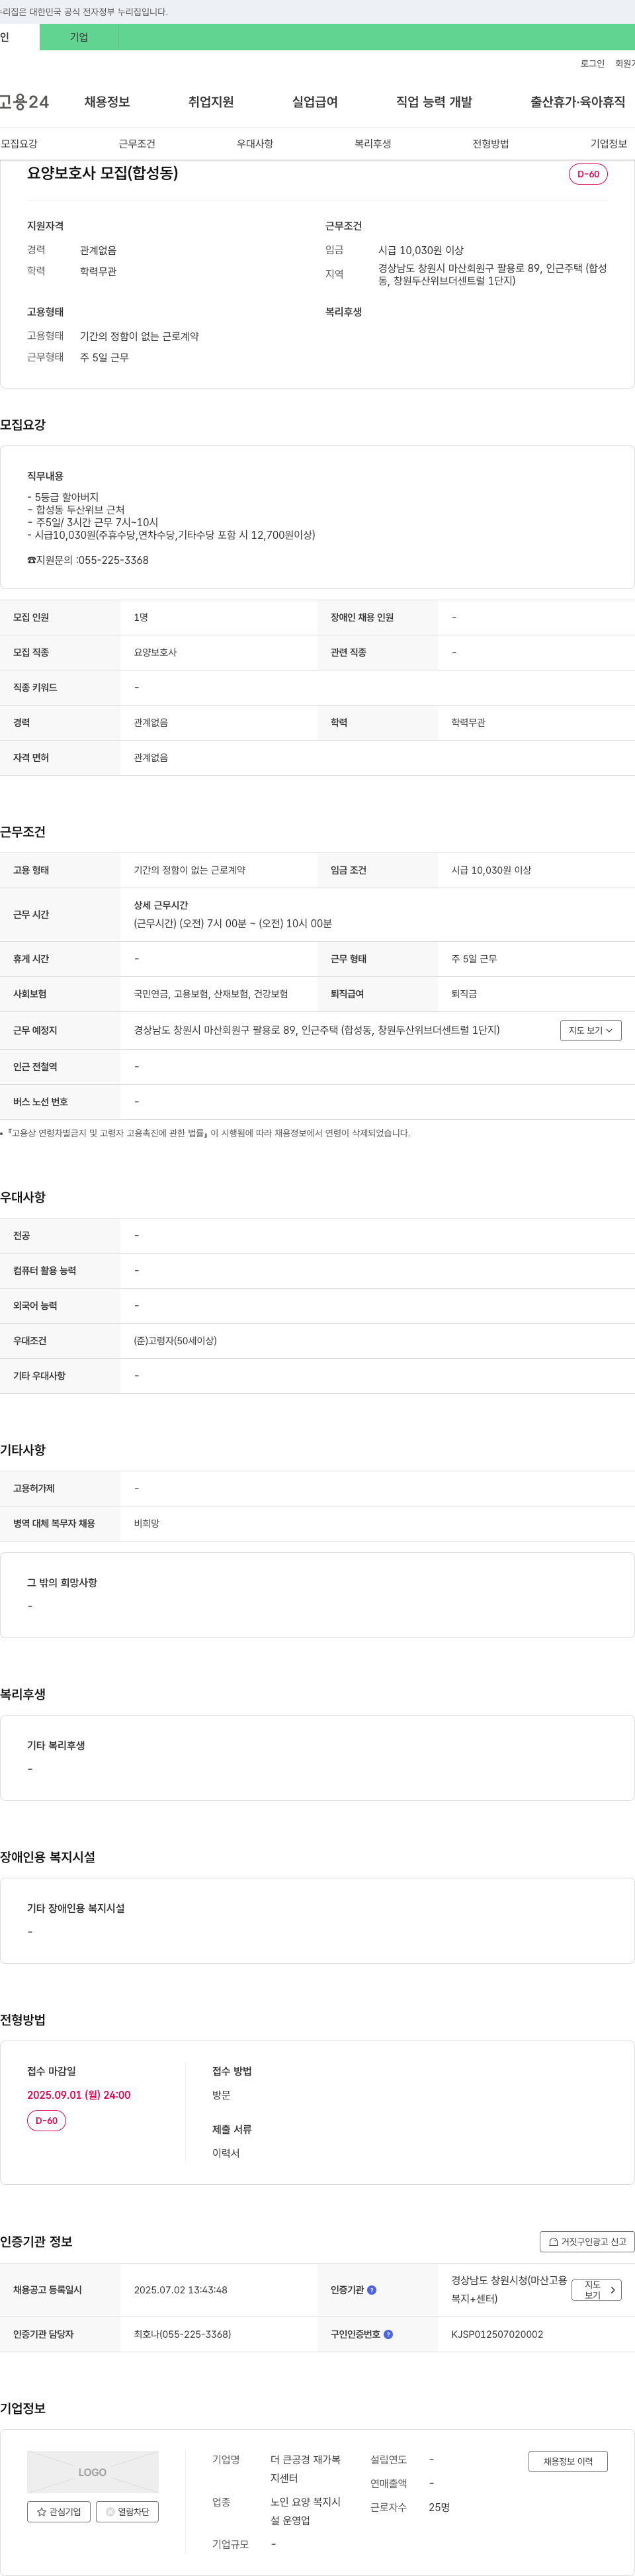Click the 우대조건 value (준)고령자(50세이상)

pyautogui.click(x=175, y=1340)
